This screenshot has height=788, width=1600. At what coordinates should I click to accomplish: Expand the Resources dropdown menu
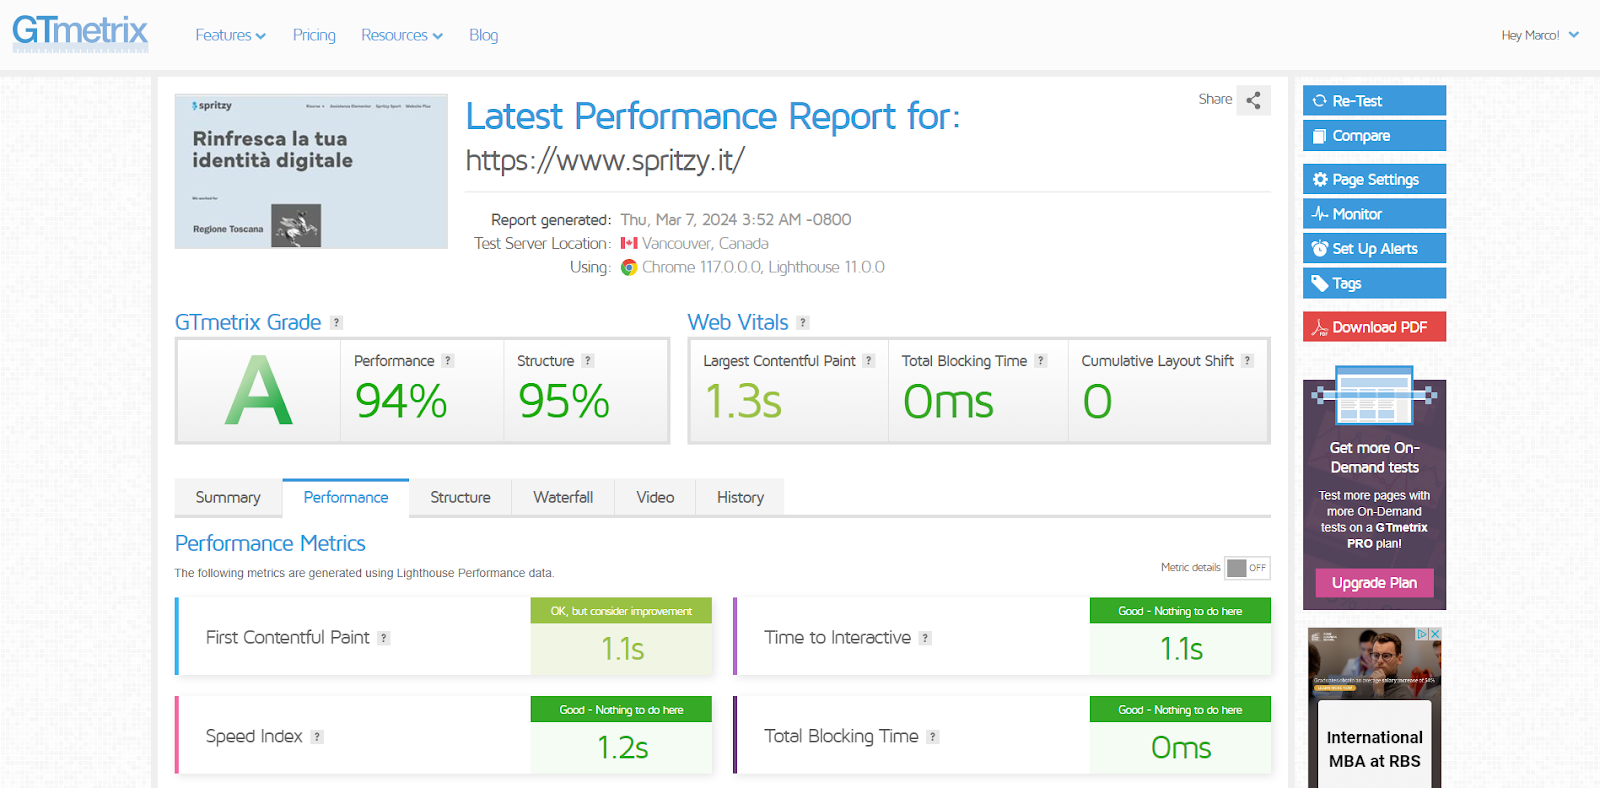402,35
